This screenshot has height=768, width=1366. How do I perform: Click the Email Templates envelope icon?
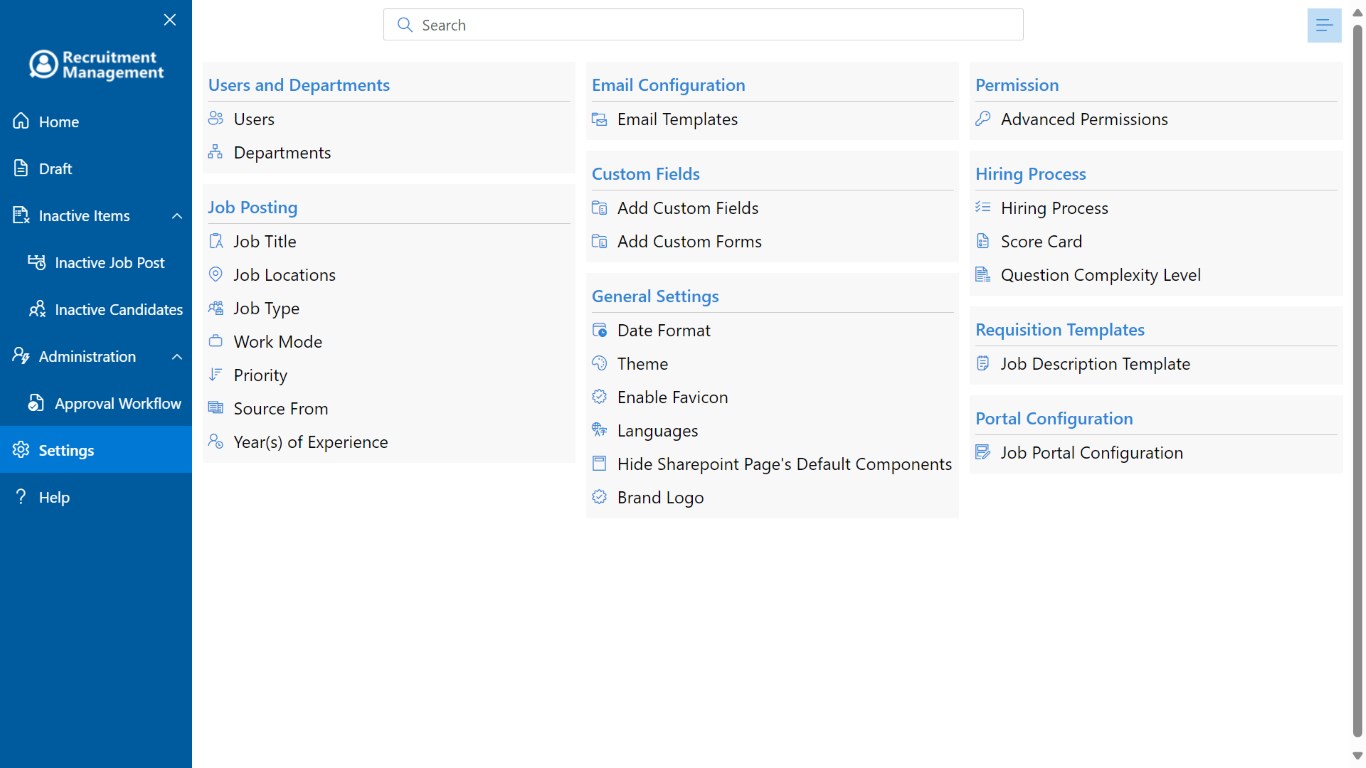[x=599, y=119]
